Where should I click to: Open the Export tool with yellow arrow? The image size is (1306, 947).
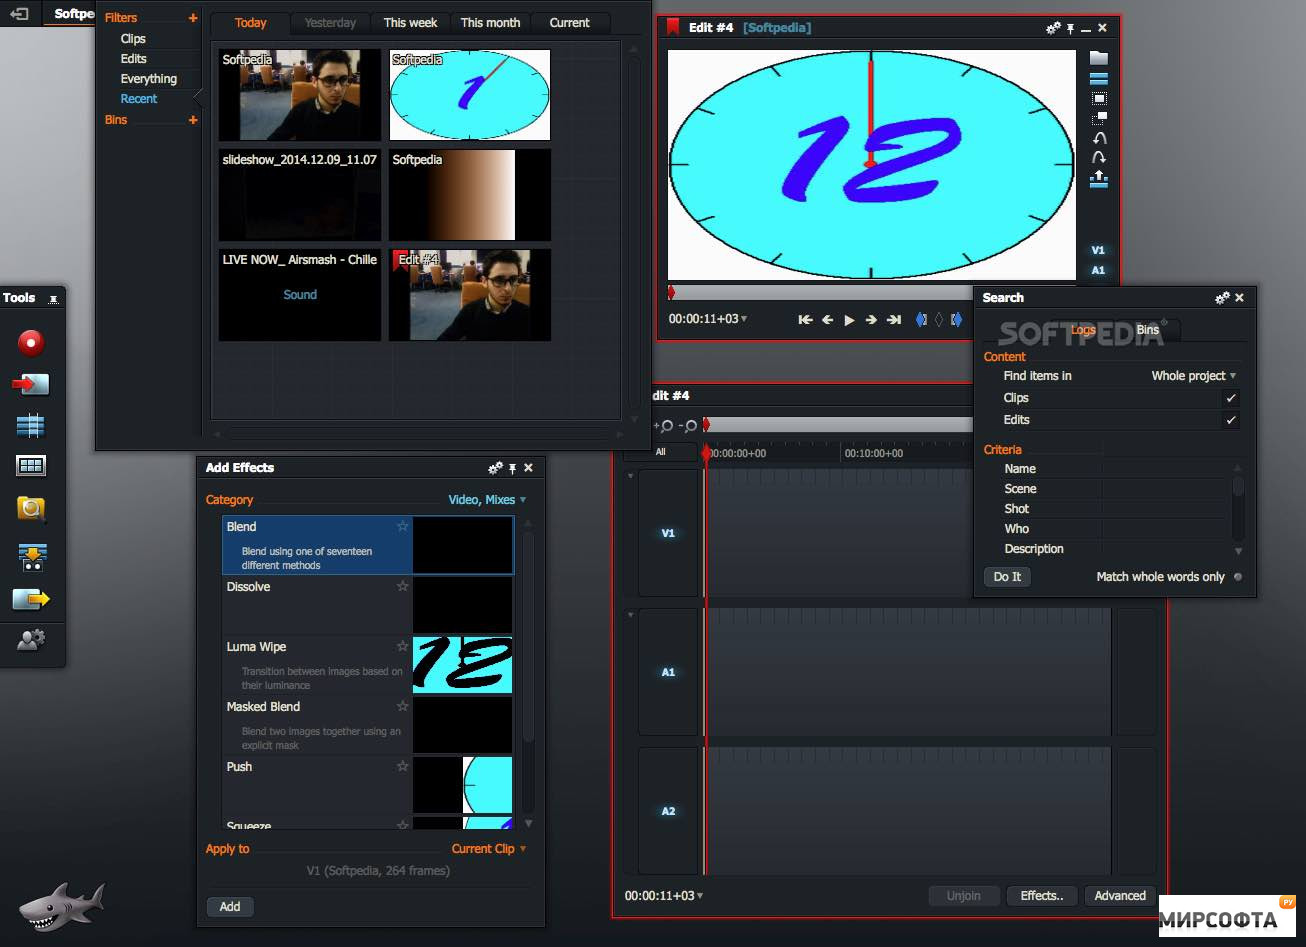[31, 599]
